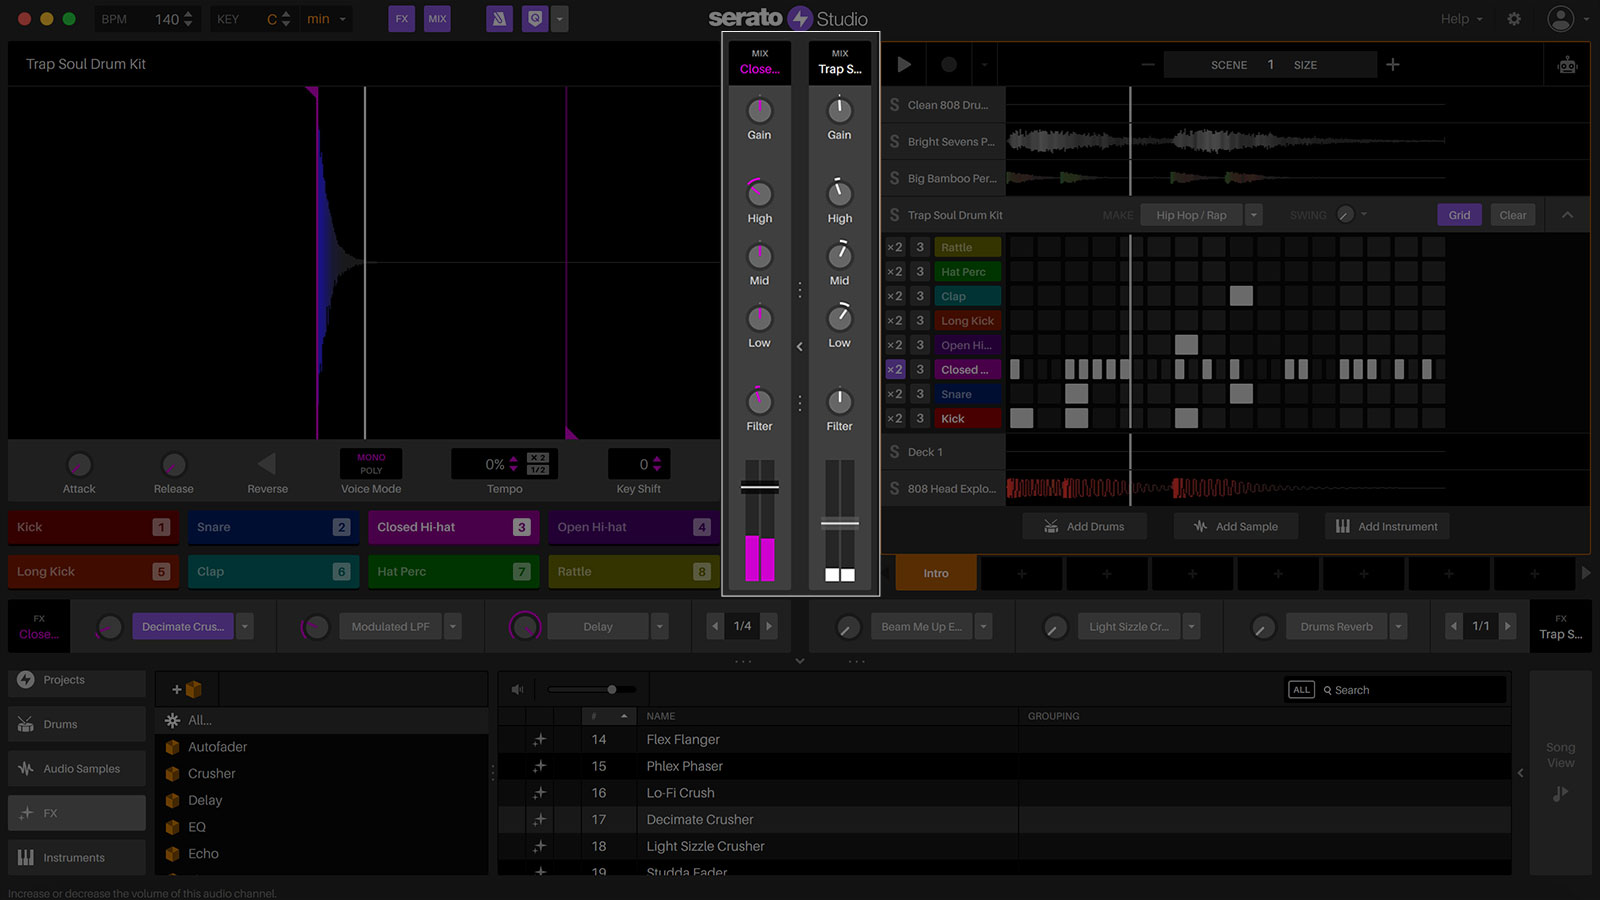The width and height of the screenshot is (1600, 900).
Task: Increase scene size with plus icon
Action: pos(1393,64)
